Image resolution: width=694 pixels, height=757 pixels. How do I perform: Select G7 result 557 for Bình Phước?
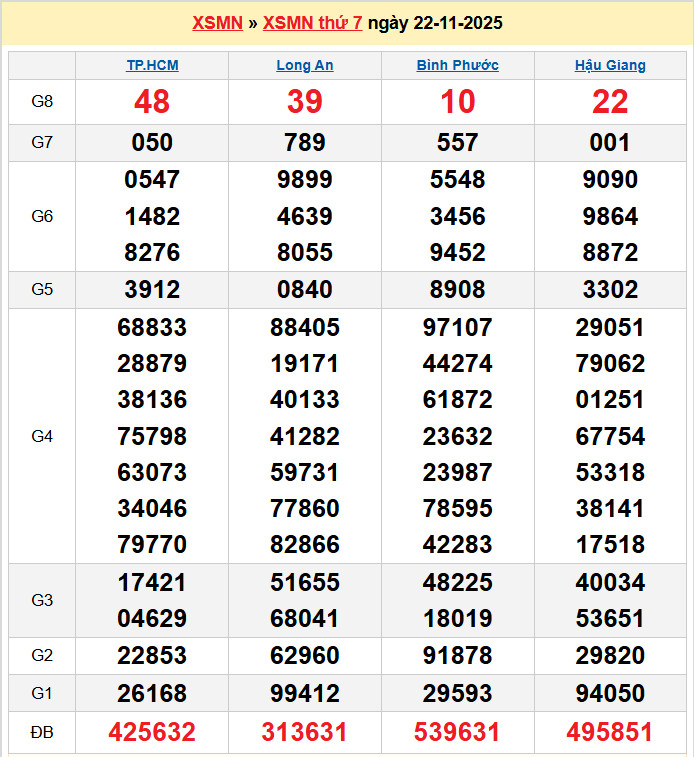(457, 143)
